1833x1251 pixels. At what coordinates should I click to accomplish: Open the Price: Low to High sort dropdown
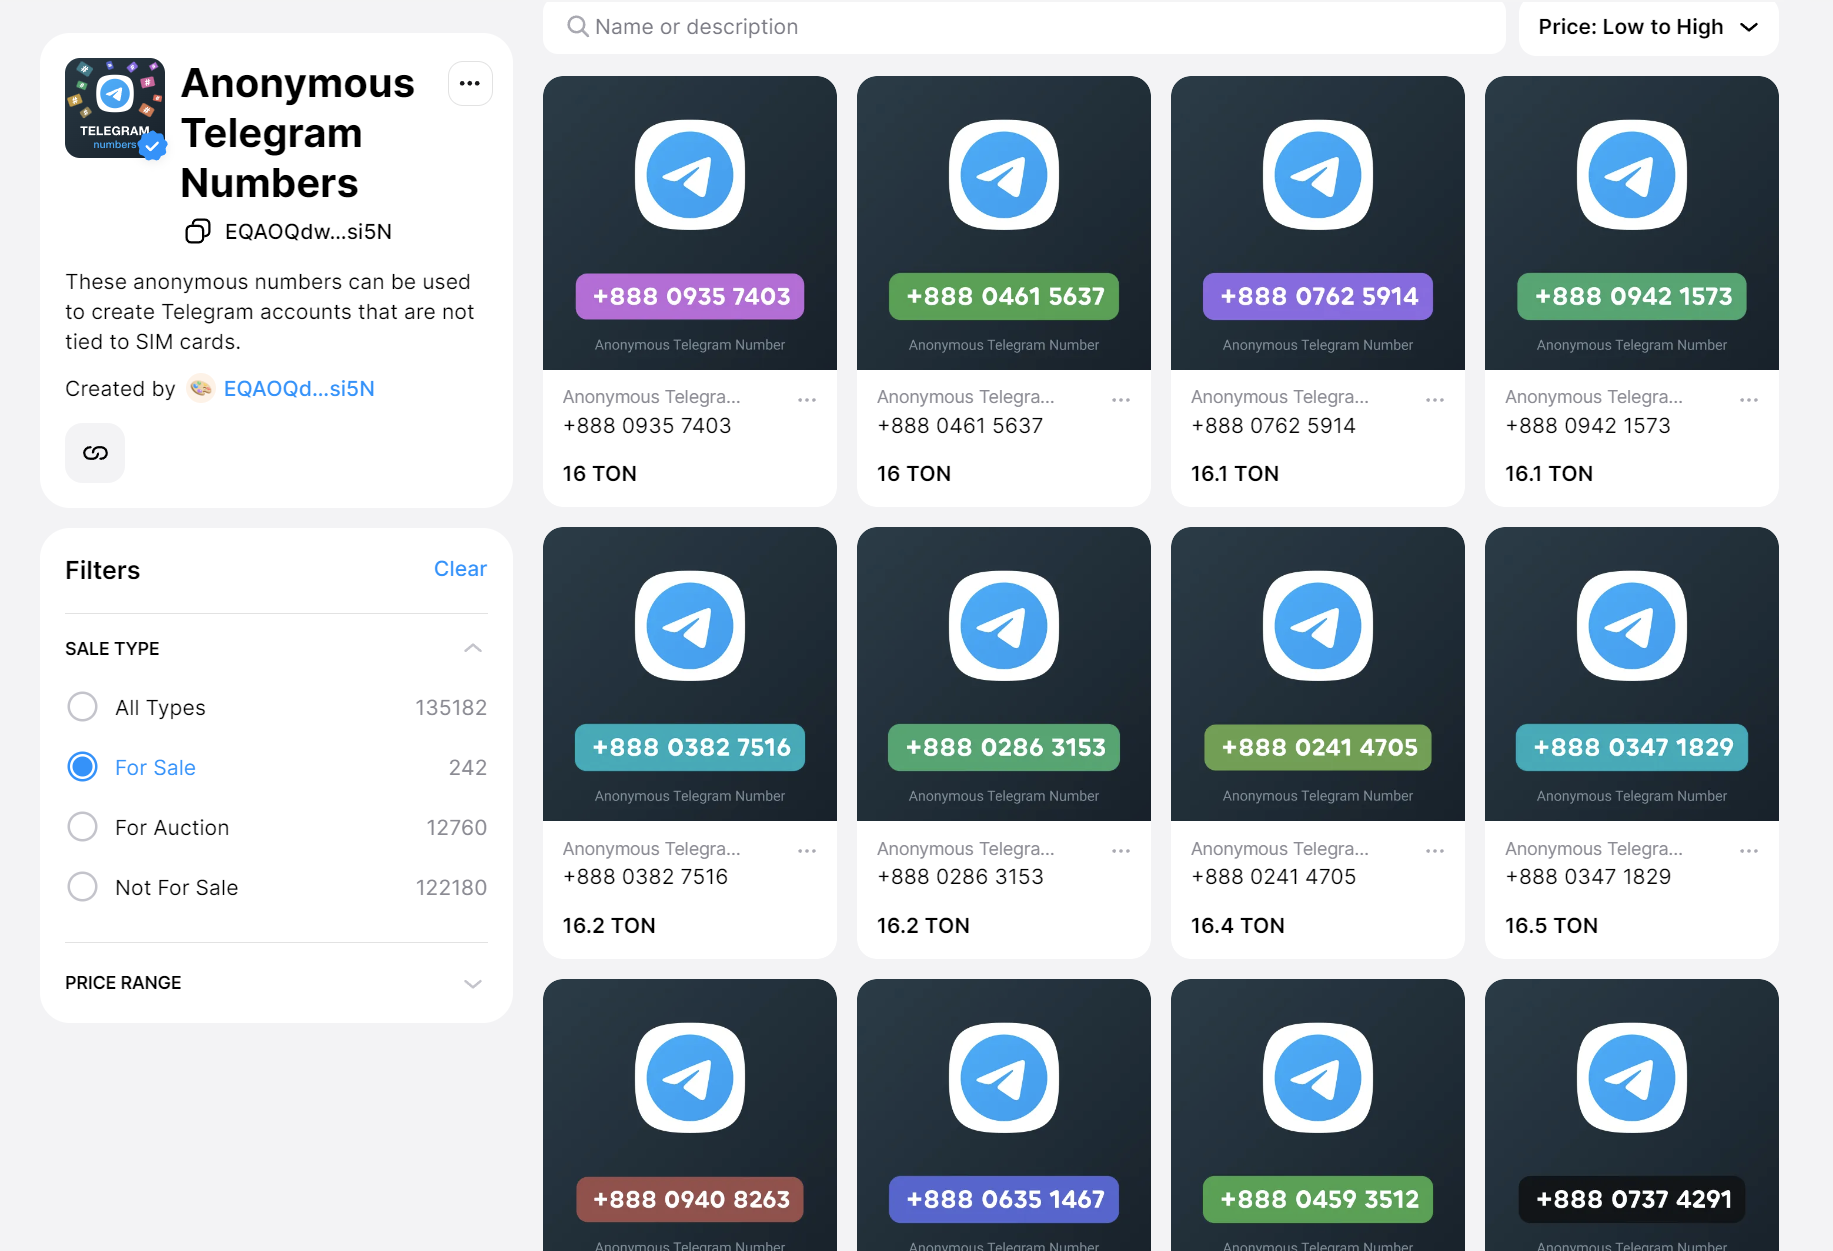[x=1648, y=27]
